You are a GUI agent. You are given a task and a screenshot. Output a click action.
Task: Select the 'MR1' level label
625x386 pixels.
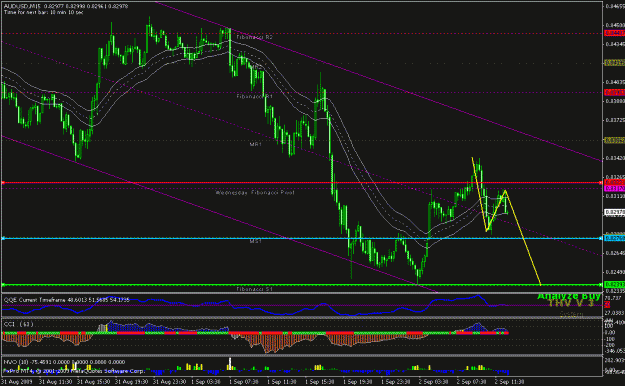(256, 144)
